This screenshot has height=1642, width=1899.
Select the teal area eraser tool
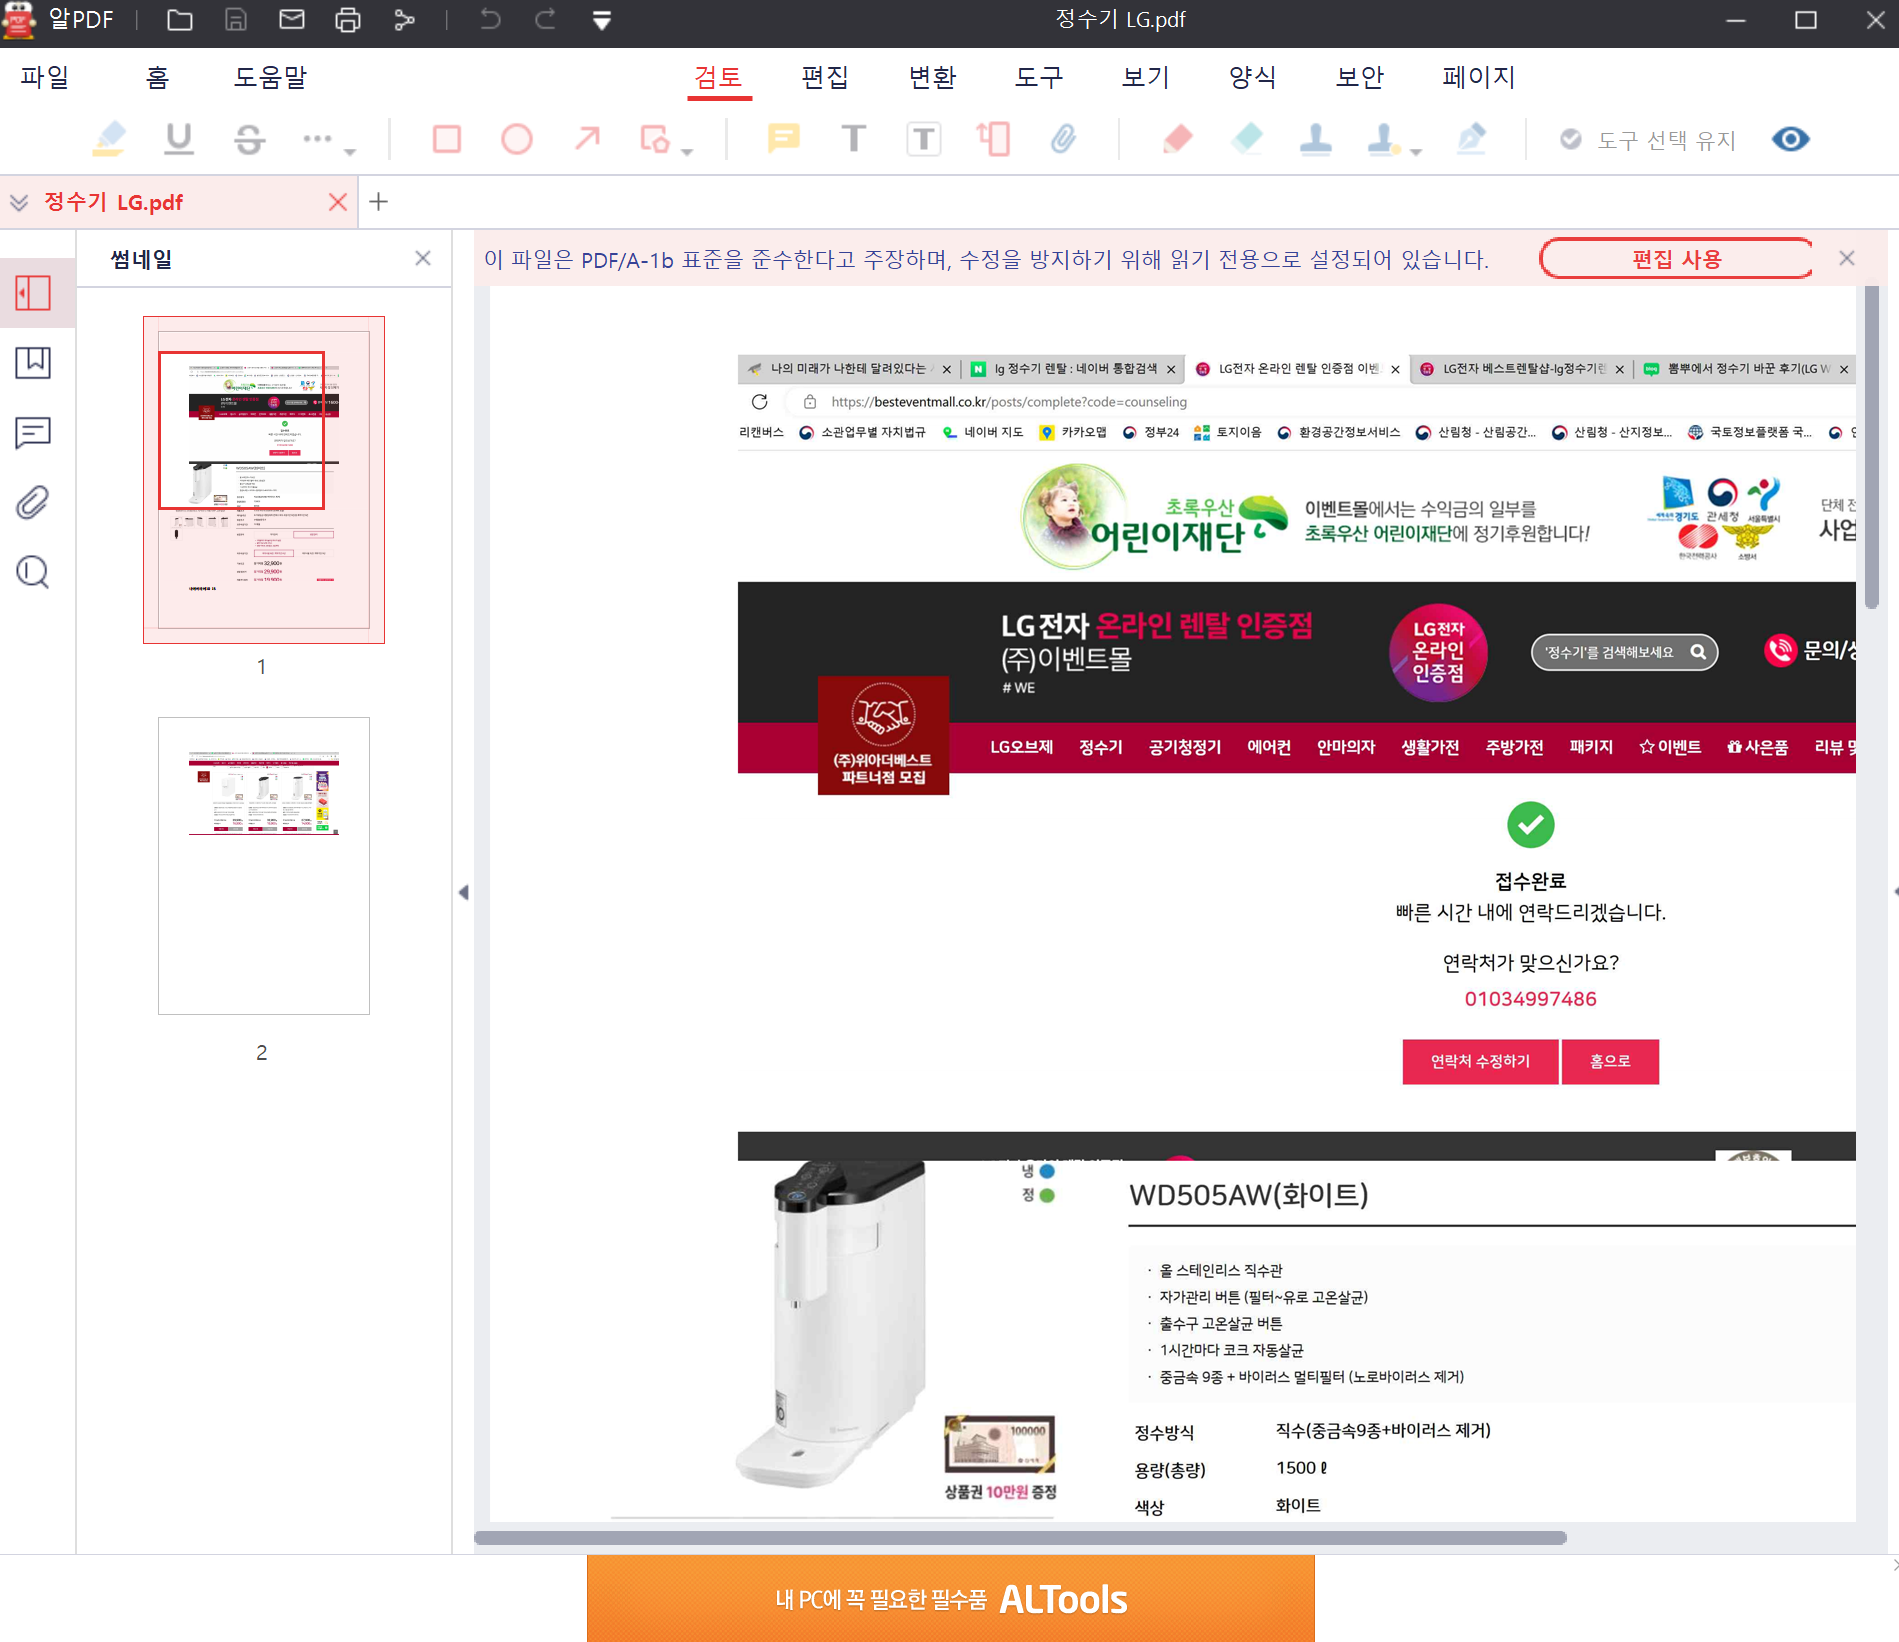point(1247,139)
